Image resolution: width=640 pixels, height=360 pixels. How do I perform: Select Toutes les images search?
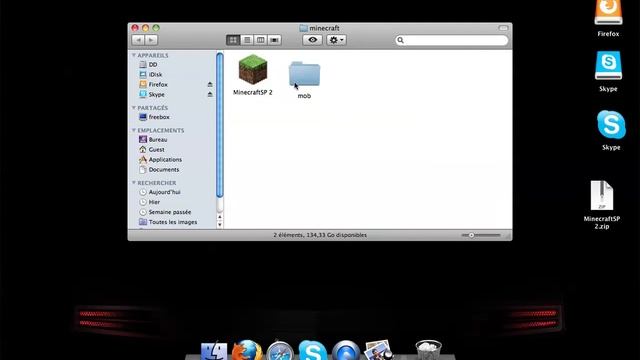(174, 222)
